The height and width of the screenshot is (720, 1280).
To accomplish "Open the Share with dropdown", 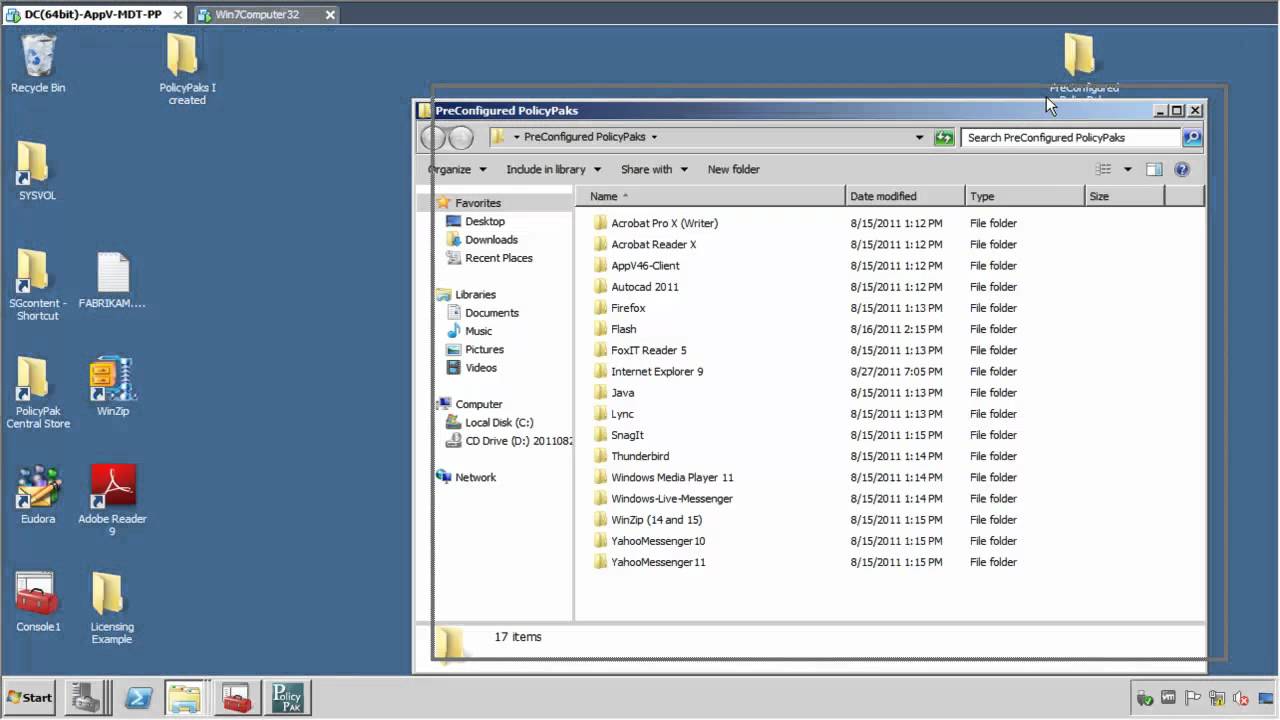I will (654, 169).
